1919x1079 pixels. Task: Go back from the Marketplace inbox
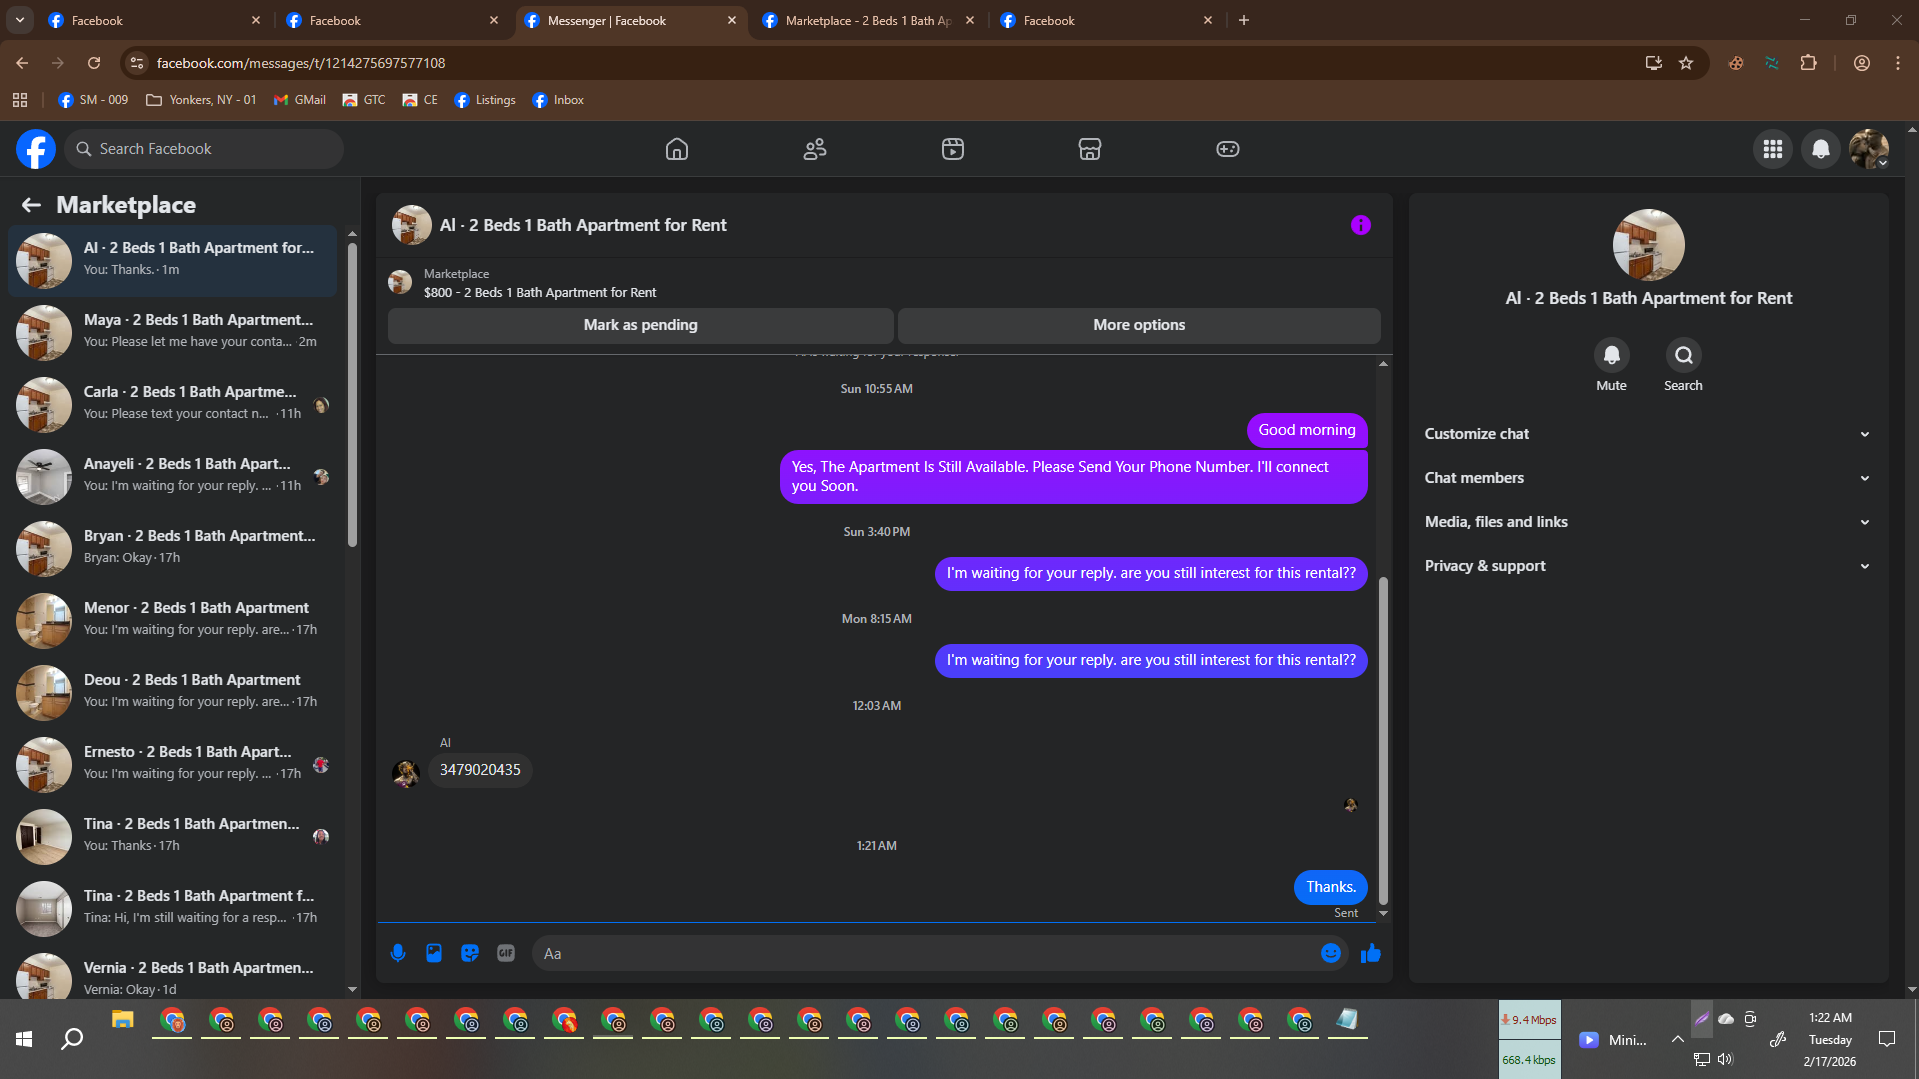(31, 205)
